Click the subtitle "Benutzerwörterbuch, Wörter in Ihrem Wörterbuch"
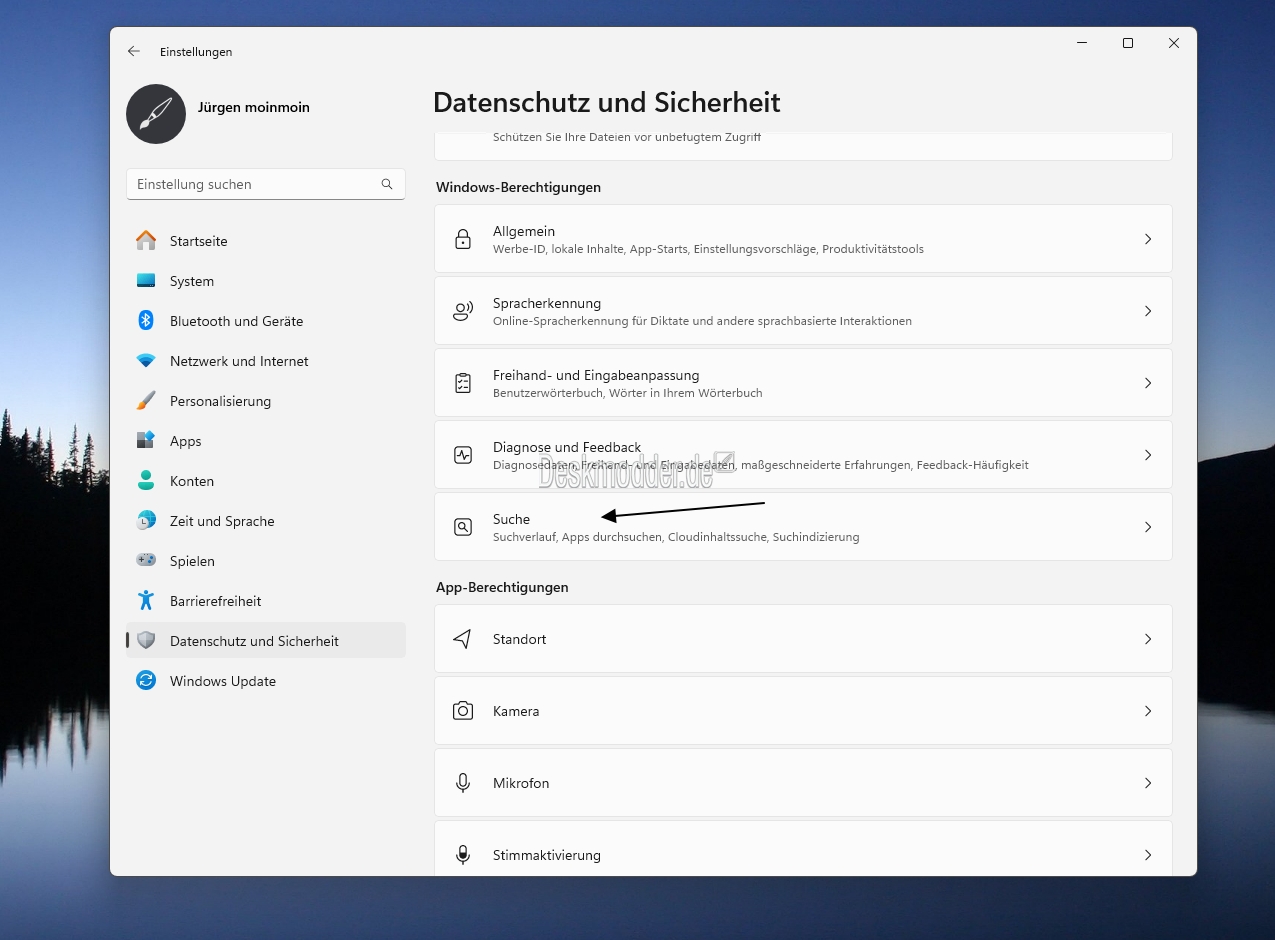Viewport: 1275px width, 940px height. coord(628,393)
